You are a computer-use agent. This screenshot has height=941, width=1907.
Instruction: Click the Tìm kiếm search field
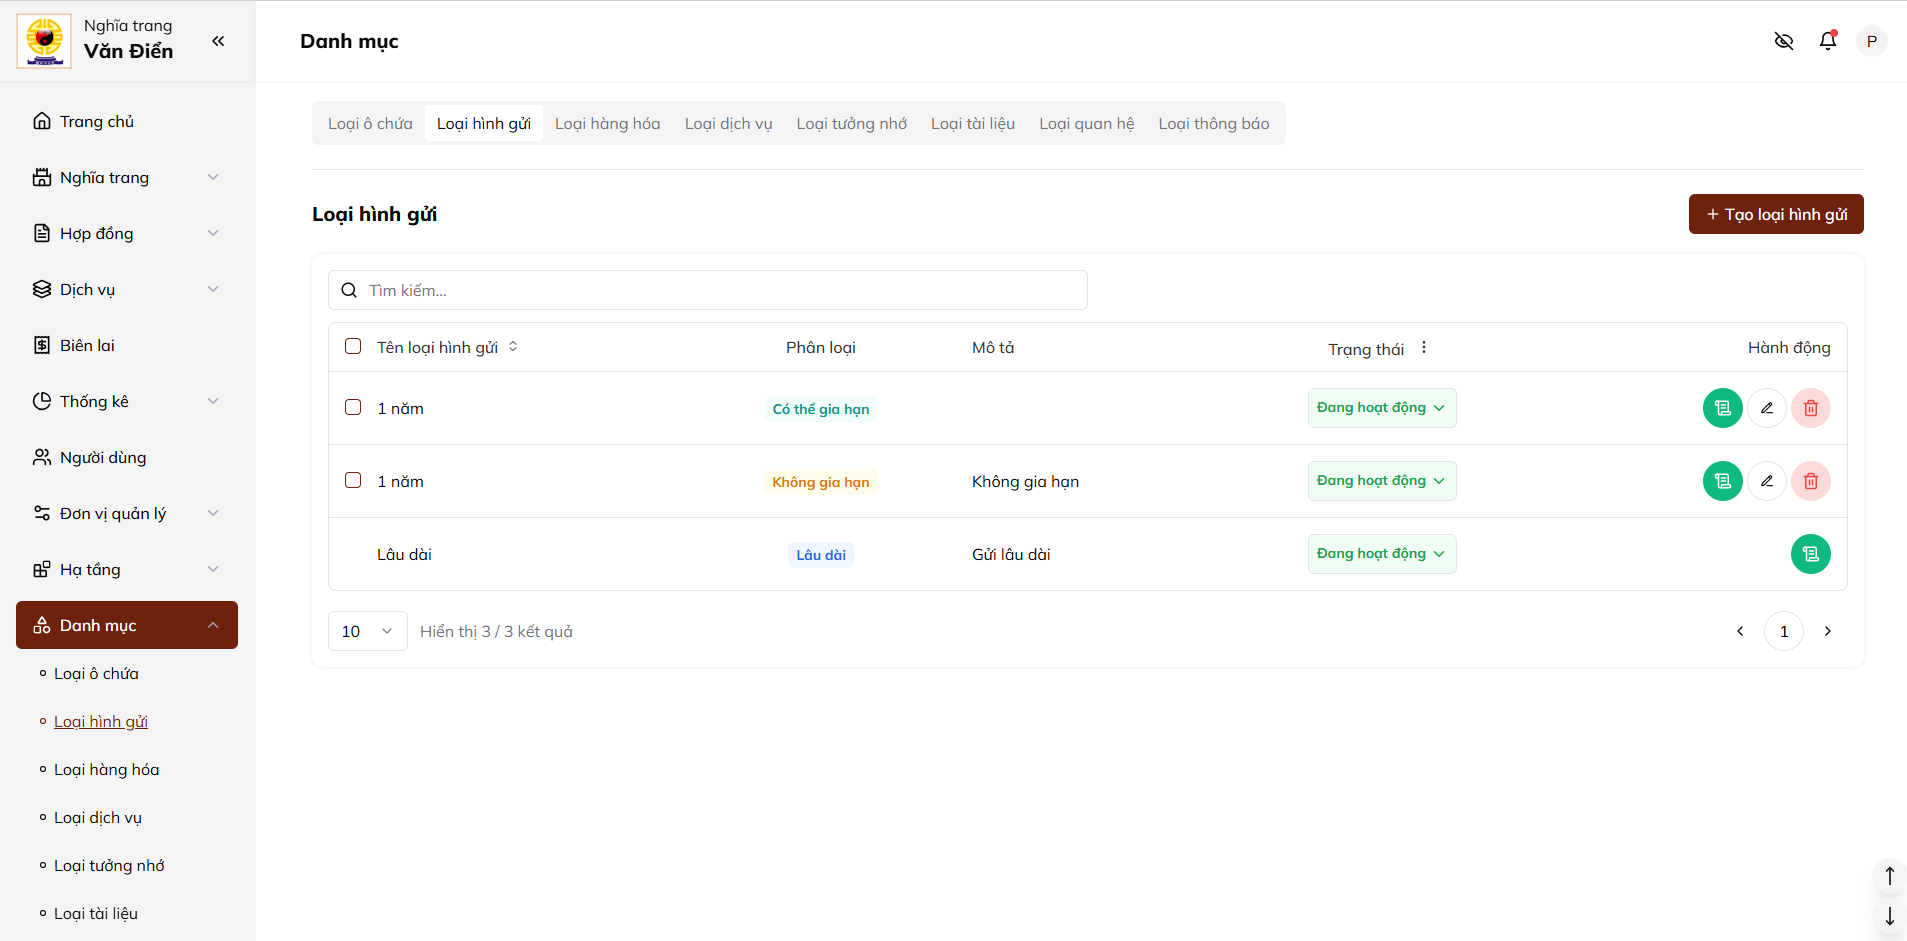[720, 290]
